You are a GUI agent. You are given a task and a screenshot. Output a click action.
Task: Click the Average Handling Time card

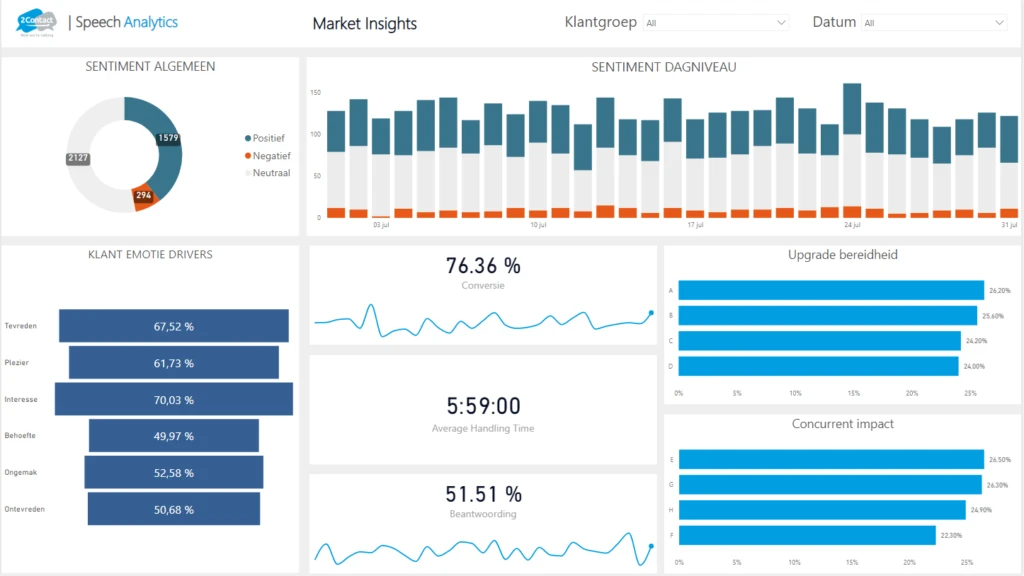point(483,410)
